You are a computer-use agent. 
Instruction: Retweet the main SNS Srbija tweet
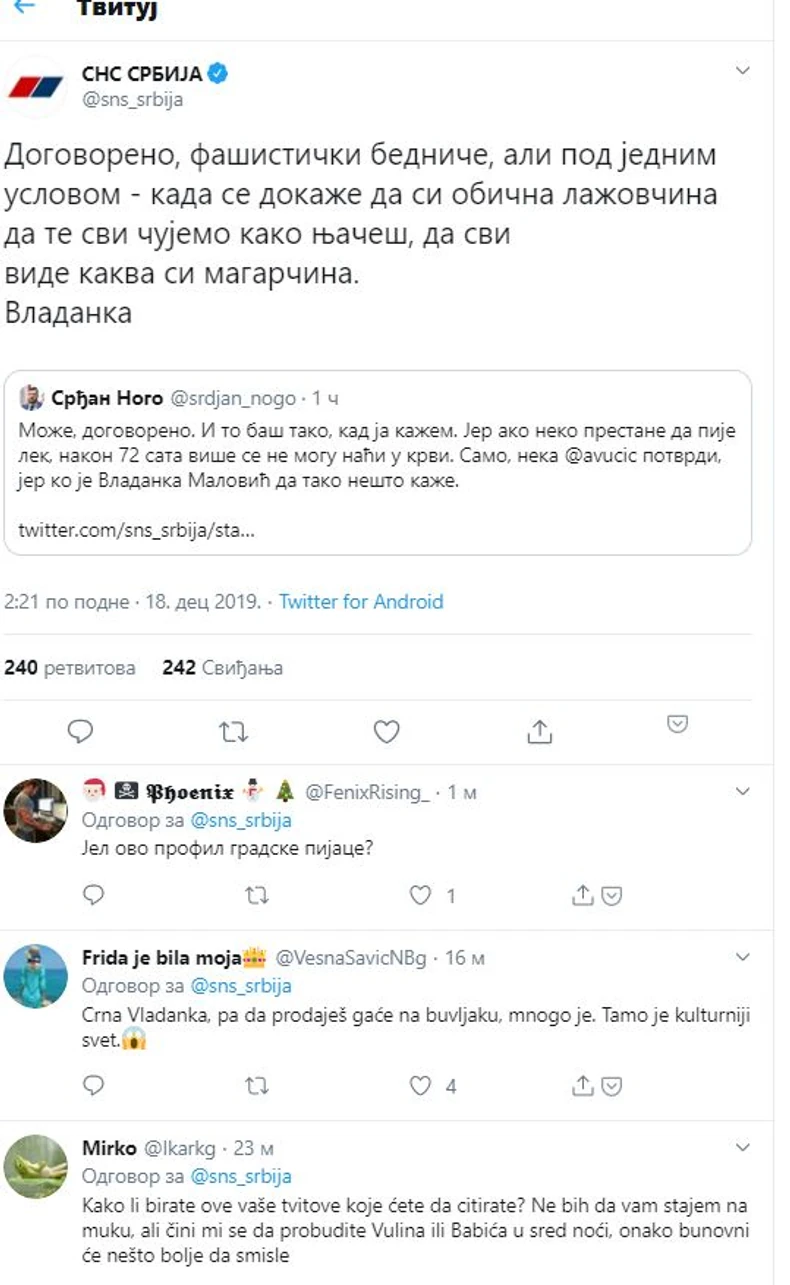[x=233, y=732]
